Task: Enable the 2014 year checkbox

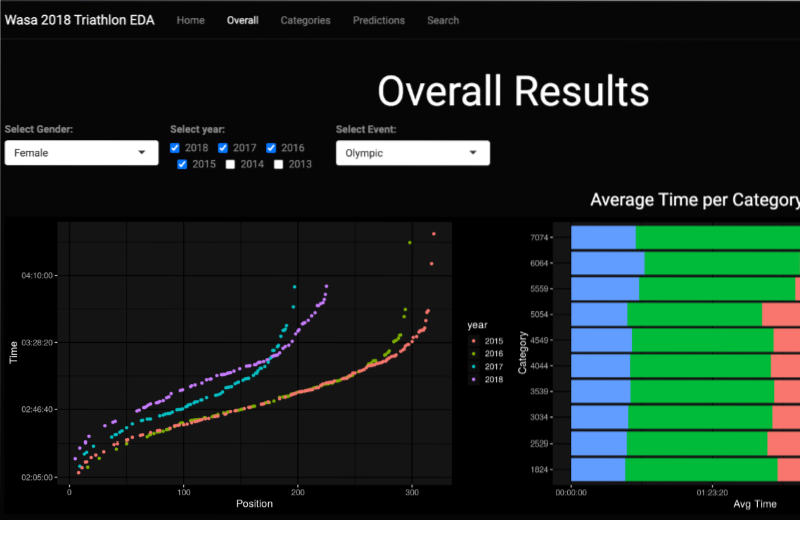Action: click(x=231, y=164)
